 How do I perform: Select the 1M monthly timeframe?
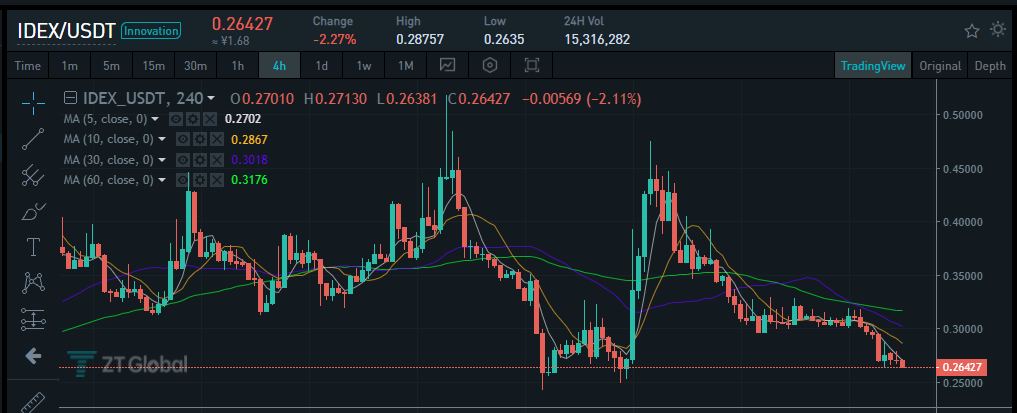[405, 65]
